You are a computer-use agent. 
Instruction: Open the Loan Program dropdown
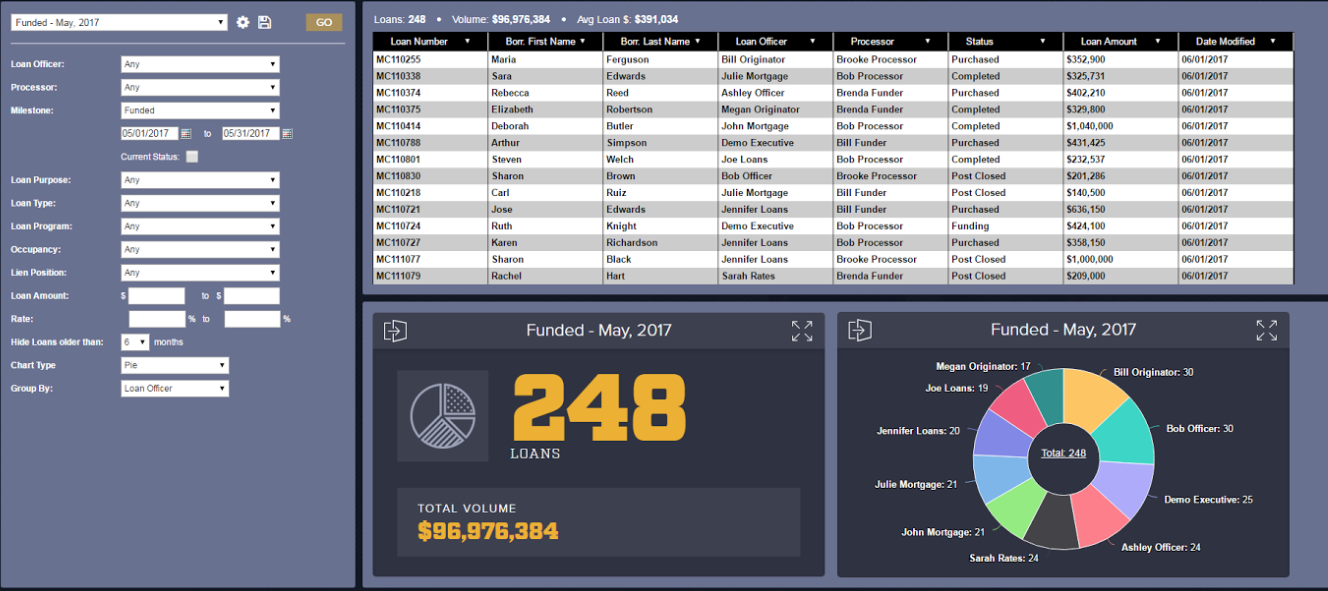pyautogui.click(x=200, y=226)
